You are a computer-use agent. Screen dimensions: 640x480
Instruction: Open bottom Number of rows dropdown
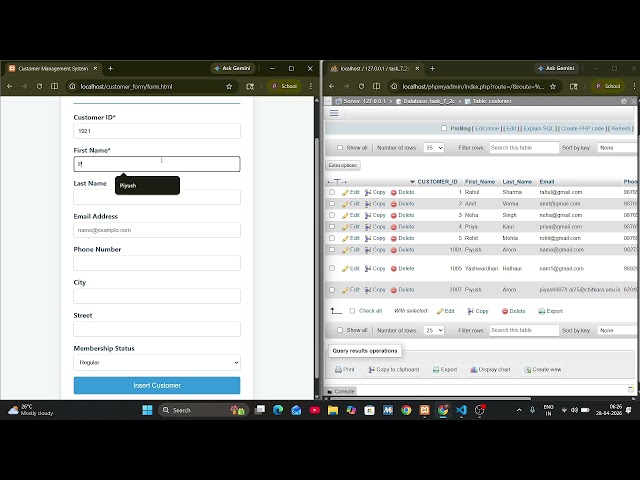433,330
